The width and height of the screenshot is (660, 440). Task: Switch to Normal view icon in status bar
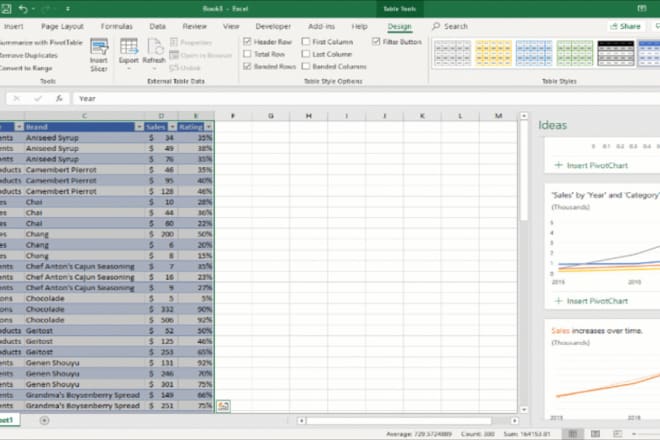coord(572,434)
